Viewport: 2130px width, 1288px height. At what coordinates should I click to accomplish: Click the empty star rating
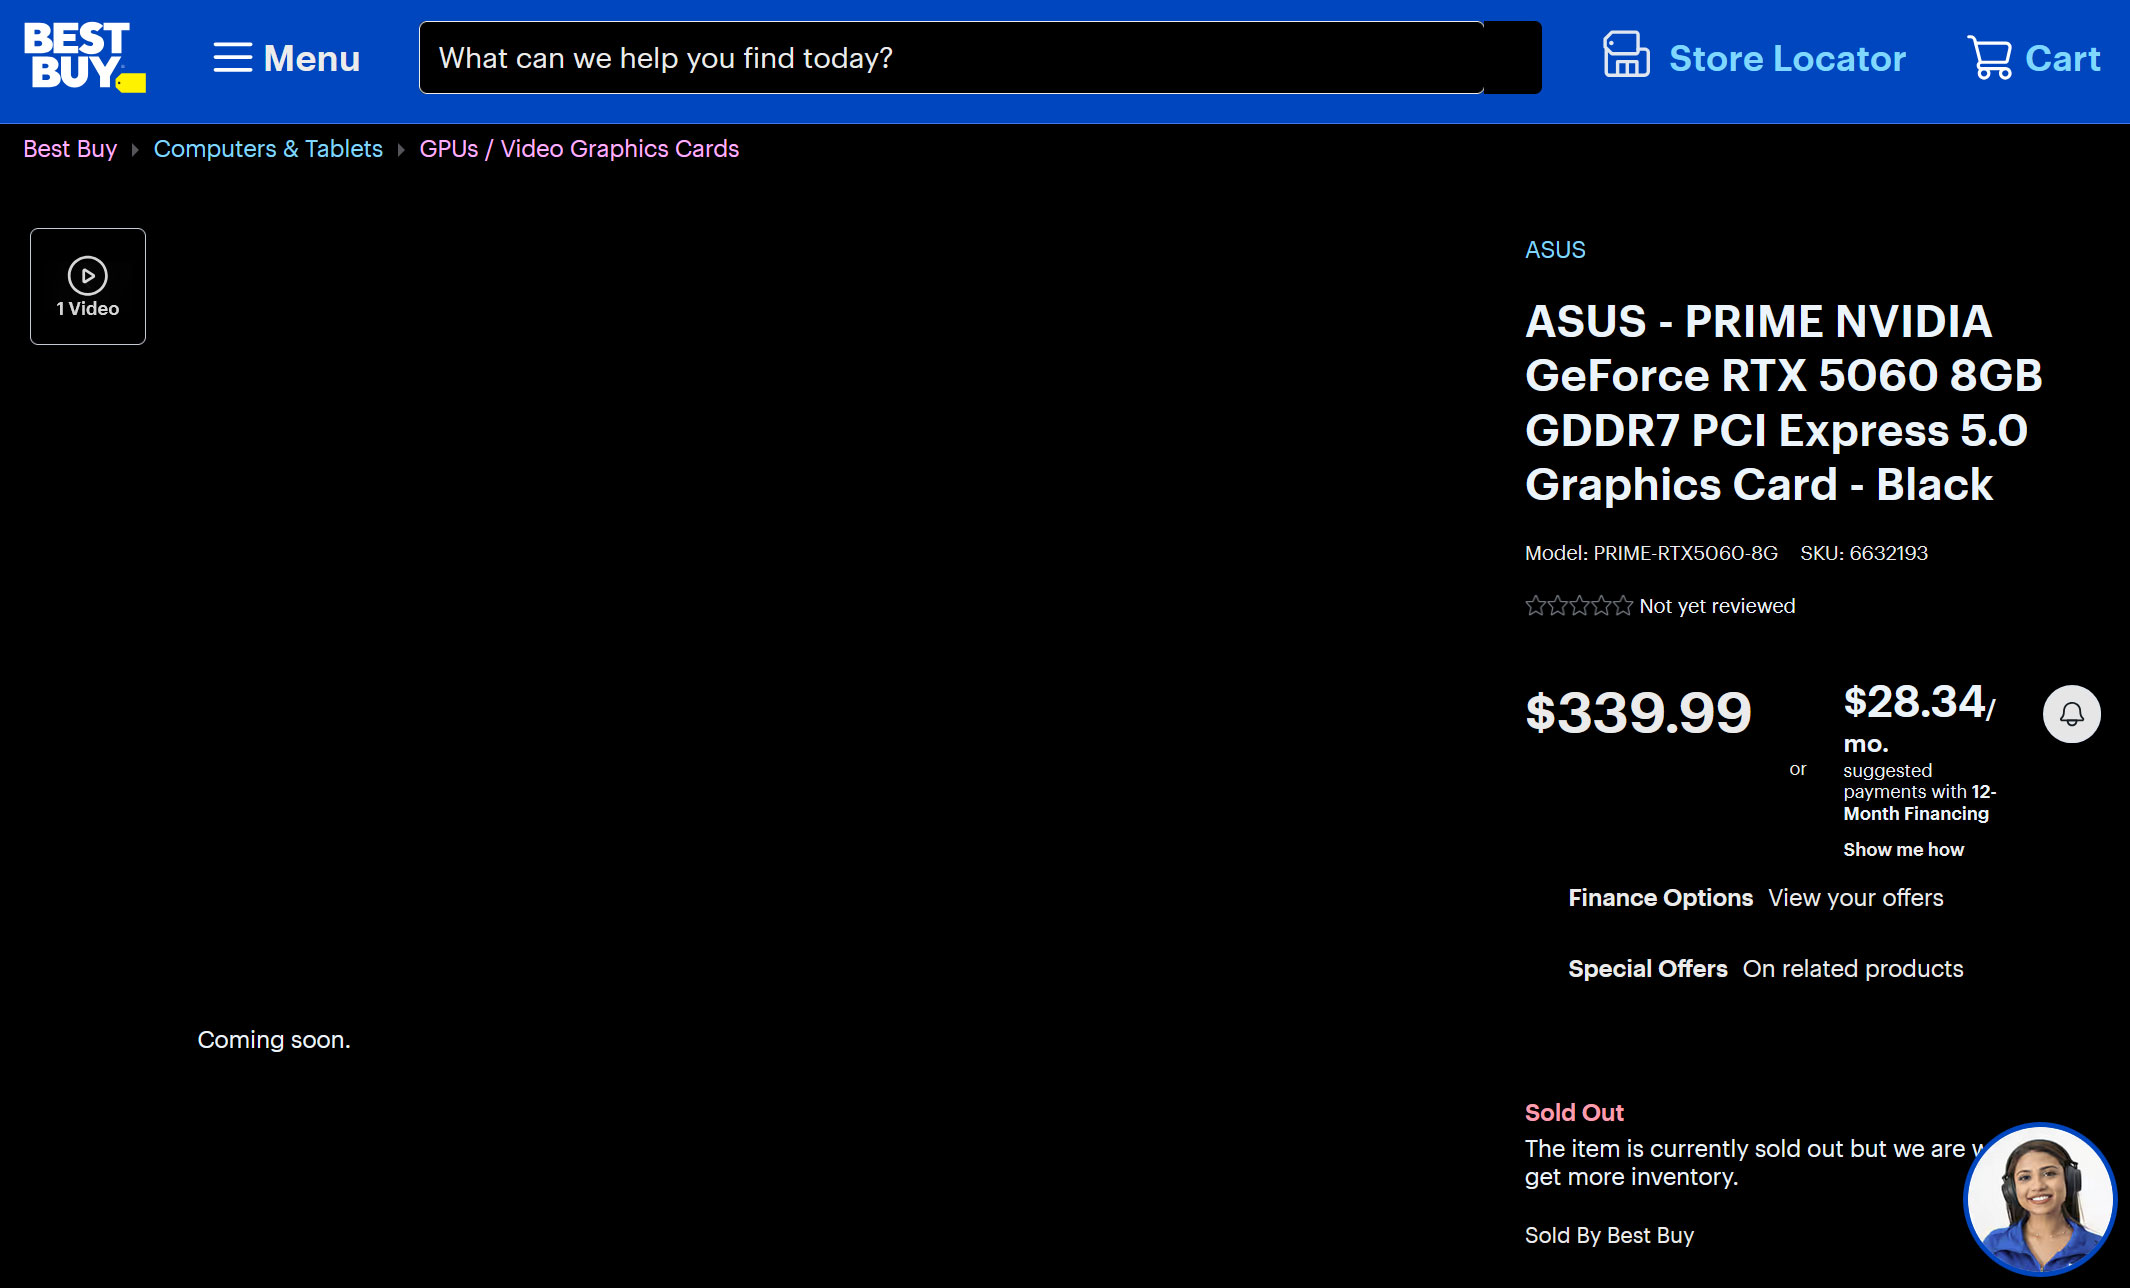1578,606
